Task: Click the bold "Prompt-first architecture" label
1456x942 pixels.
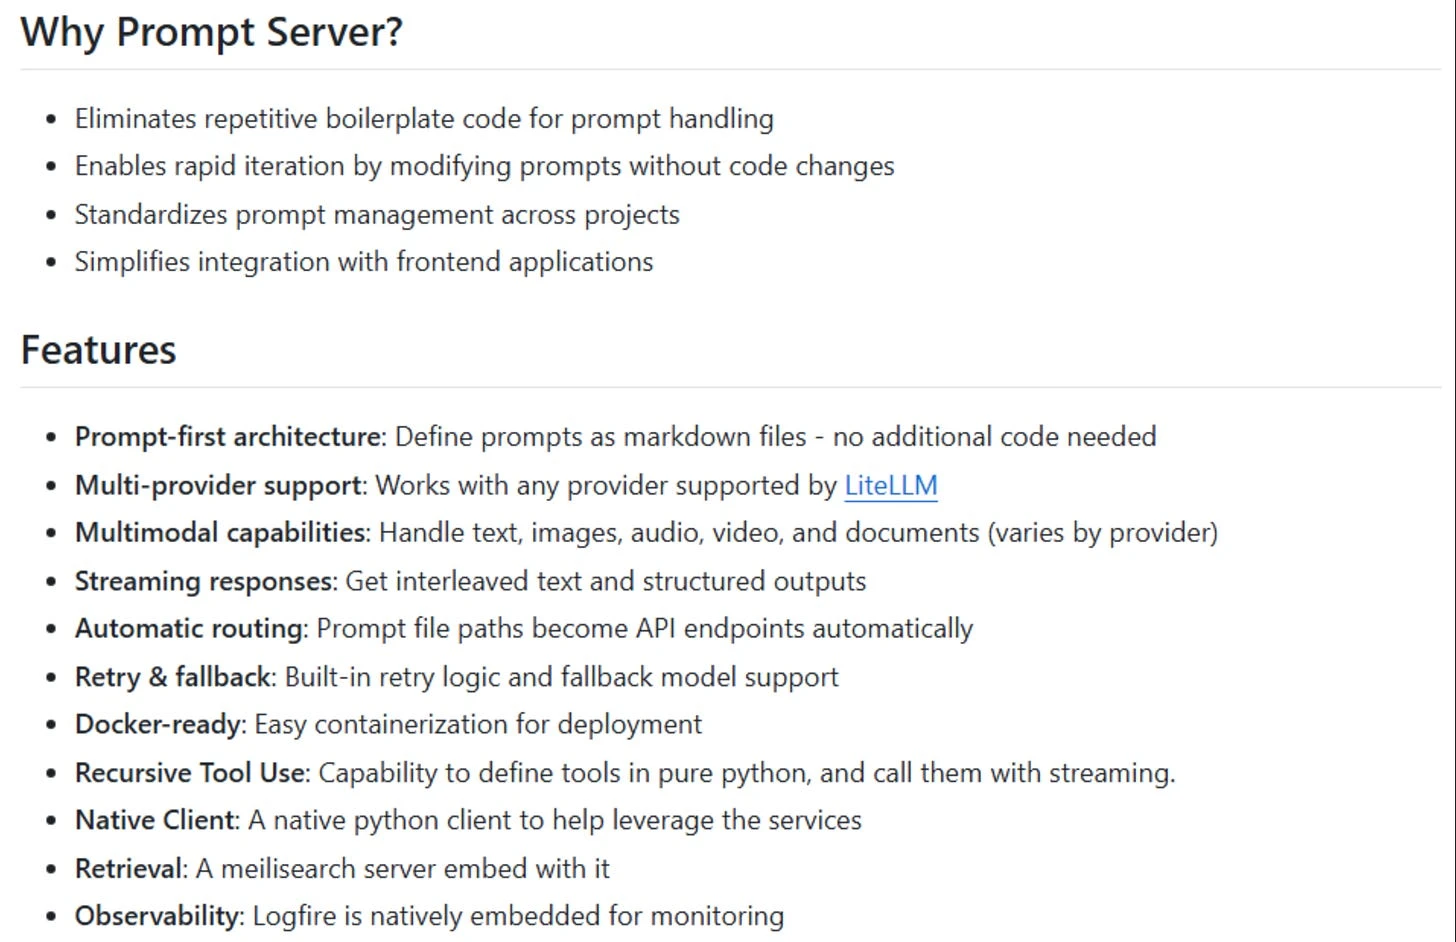Action: 228,437
